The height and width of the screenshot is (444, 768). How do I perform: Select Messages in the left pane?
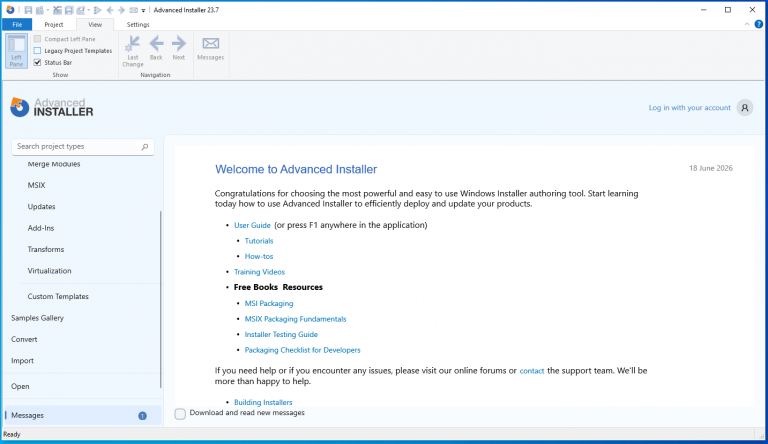[82, 415]
